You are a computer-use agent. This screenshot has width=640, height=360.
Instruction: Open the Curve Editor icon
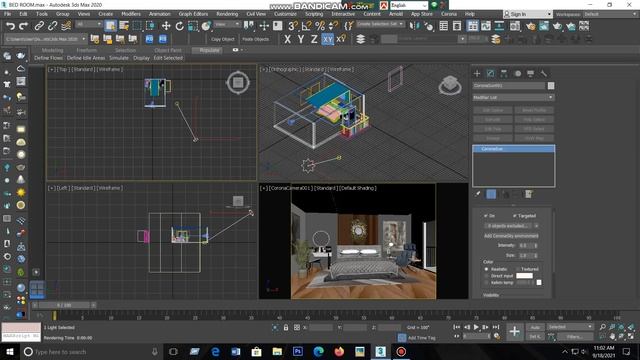pos(486,26)
